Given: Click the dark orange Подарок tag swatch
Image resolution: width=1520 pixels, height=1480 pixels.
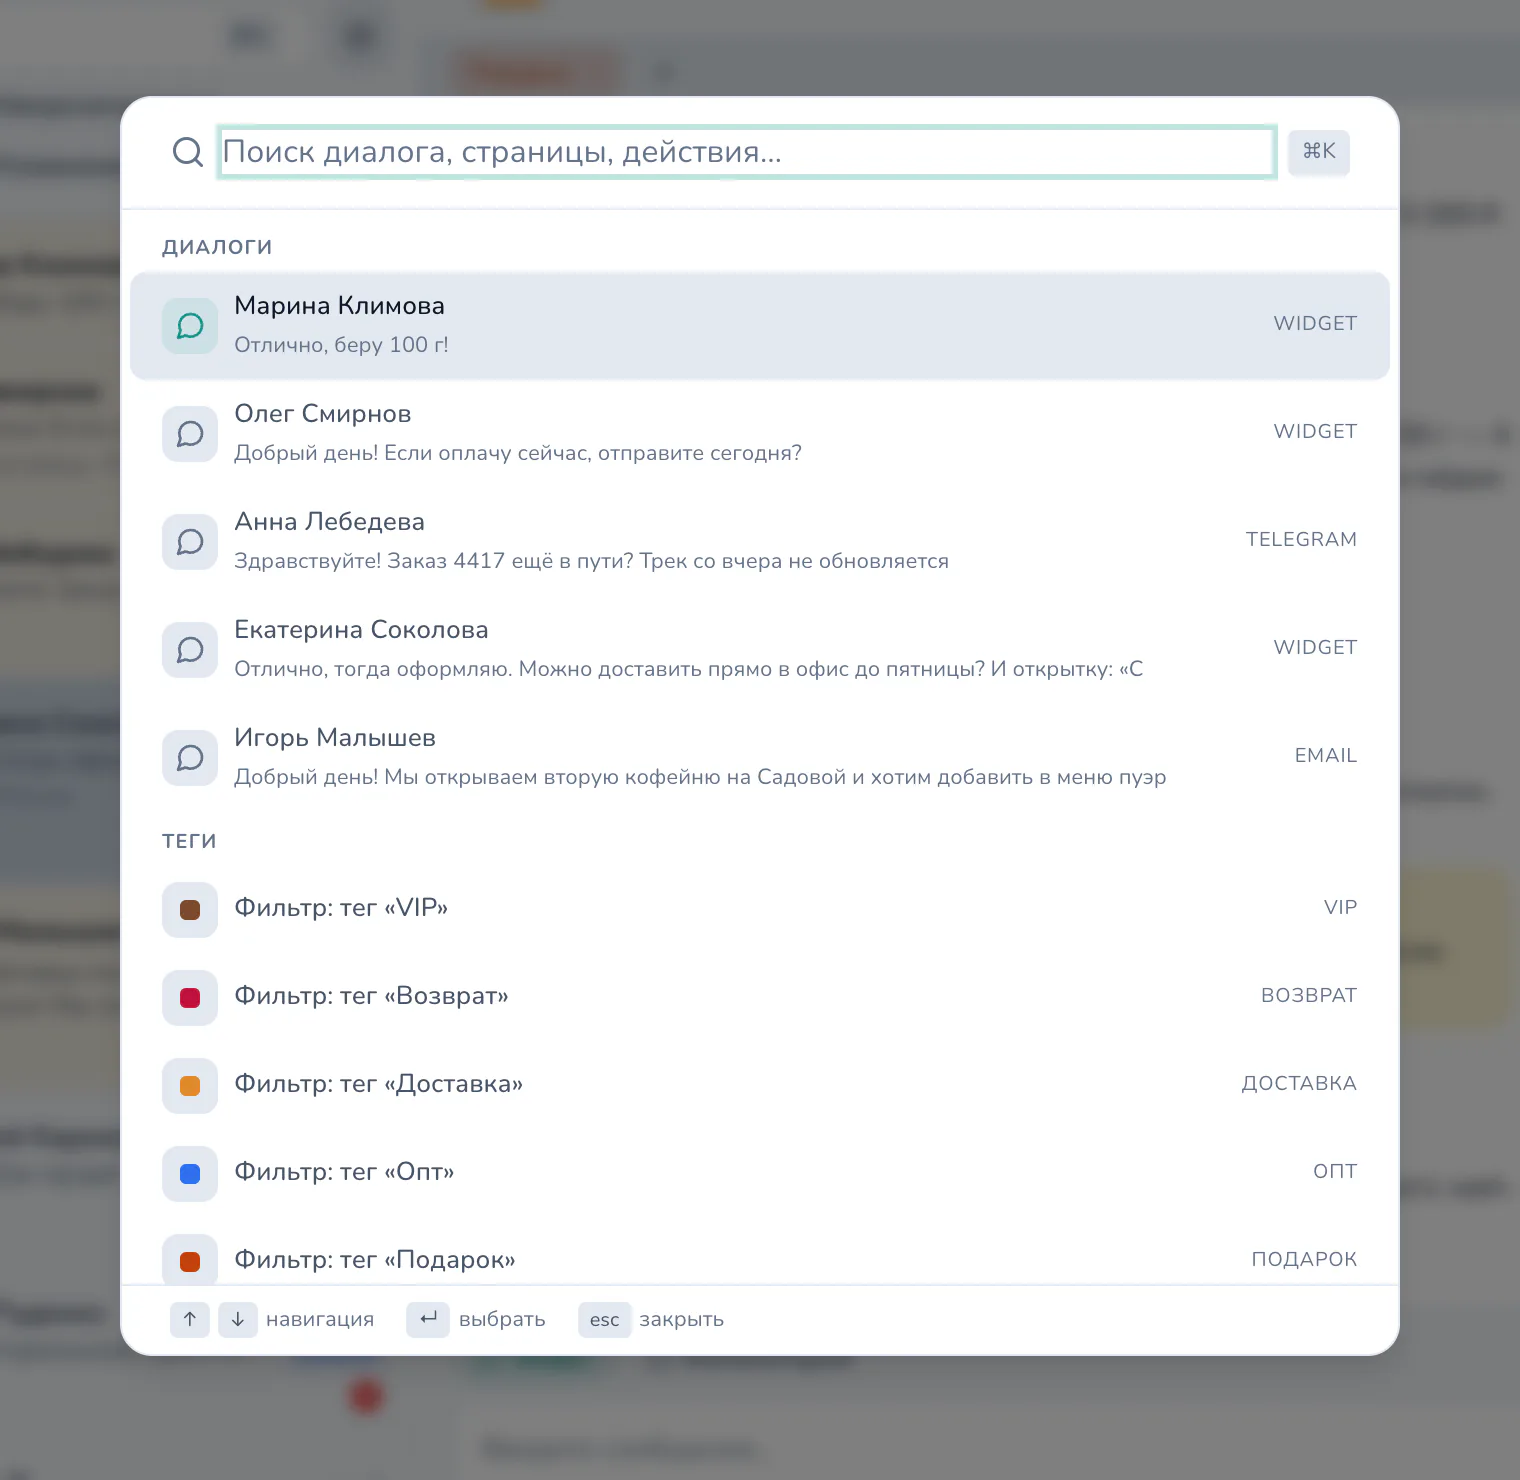Looking at the screenshot, I should (x=190, y=1261).
